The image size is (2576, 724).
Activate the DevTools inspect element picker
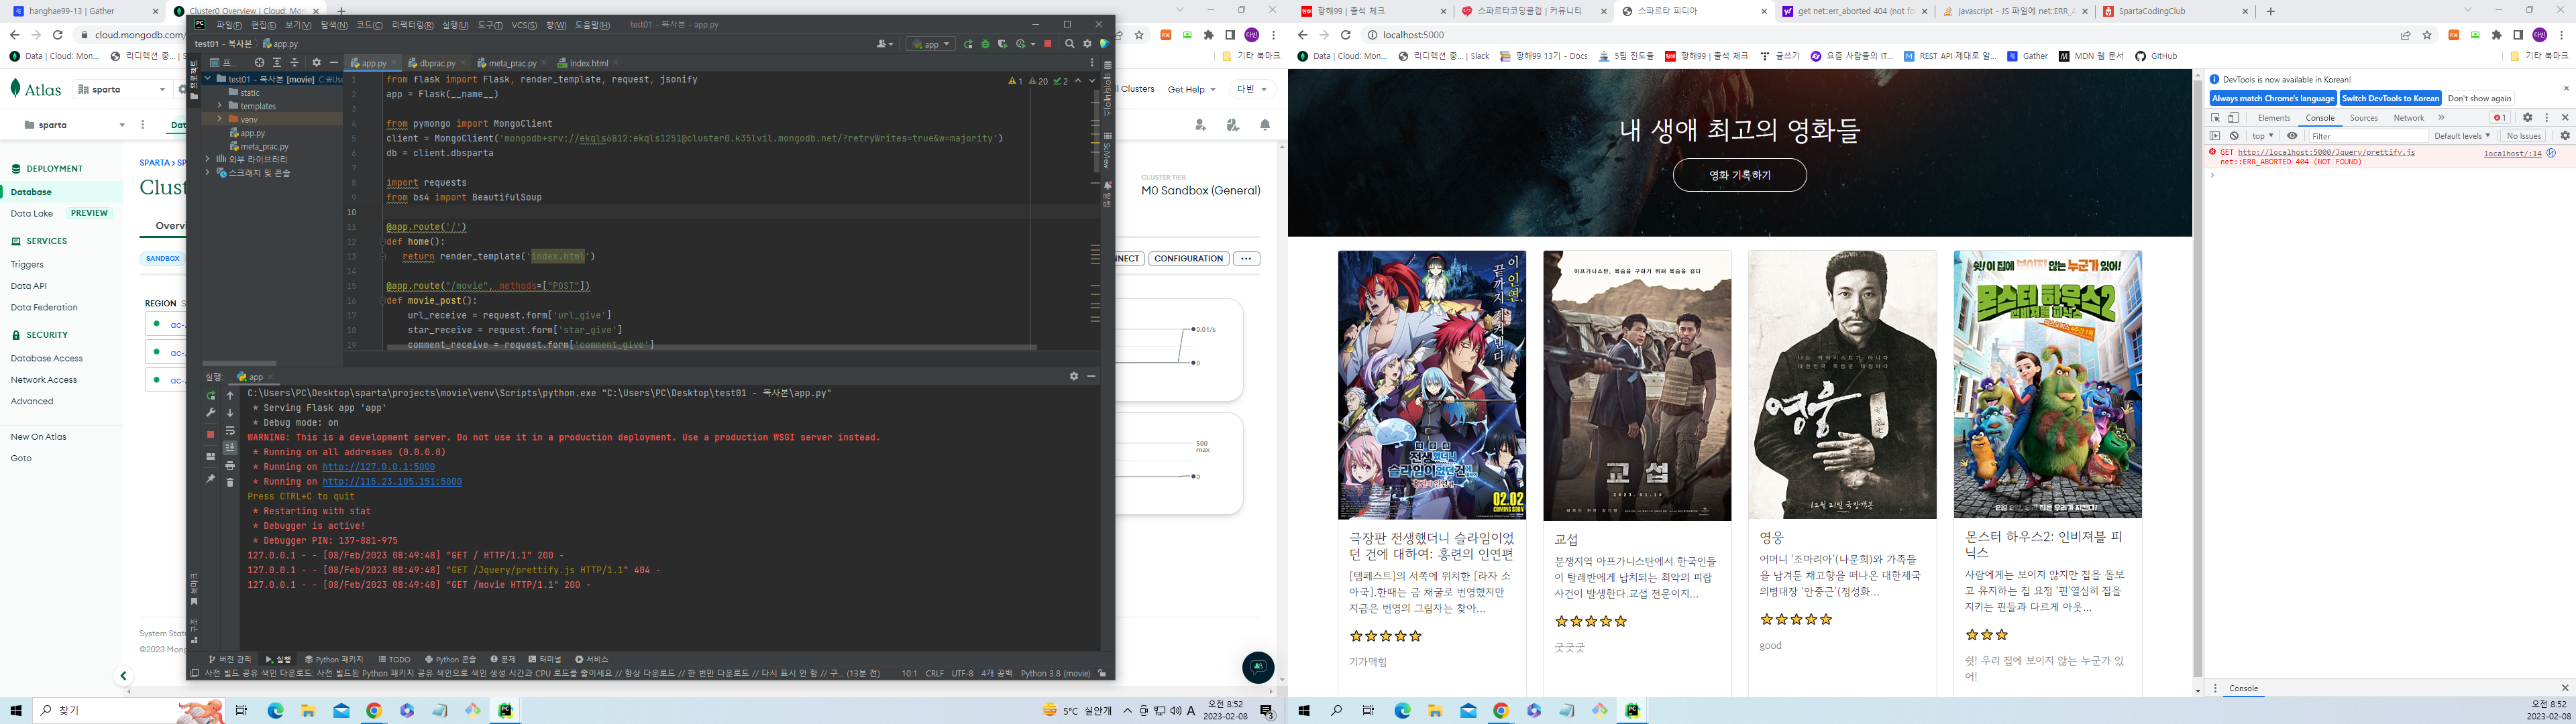tap(2216, 118)
